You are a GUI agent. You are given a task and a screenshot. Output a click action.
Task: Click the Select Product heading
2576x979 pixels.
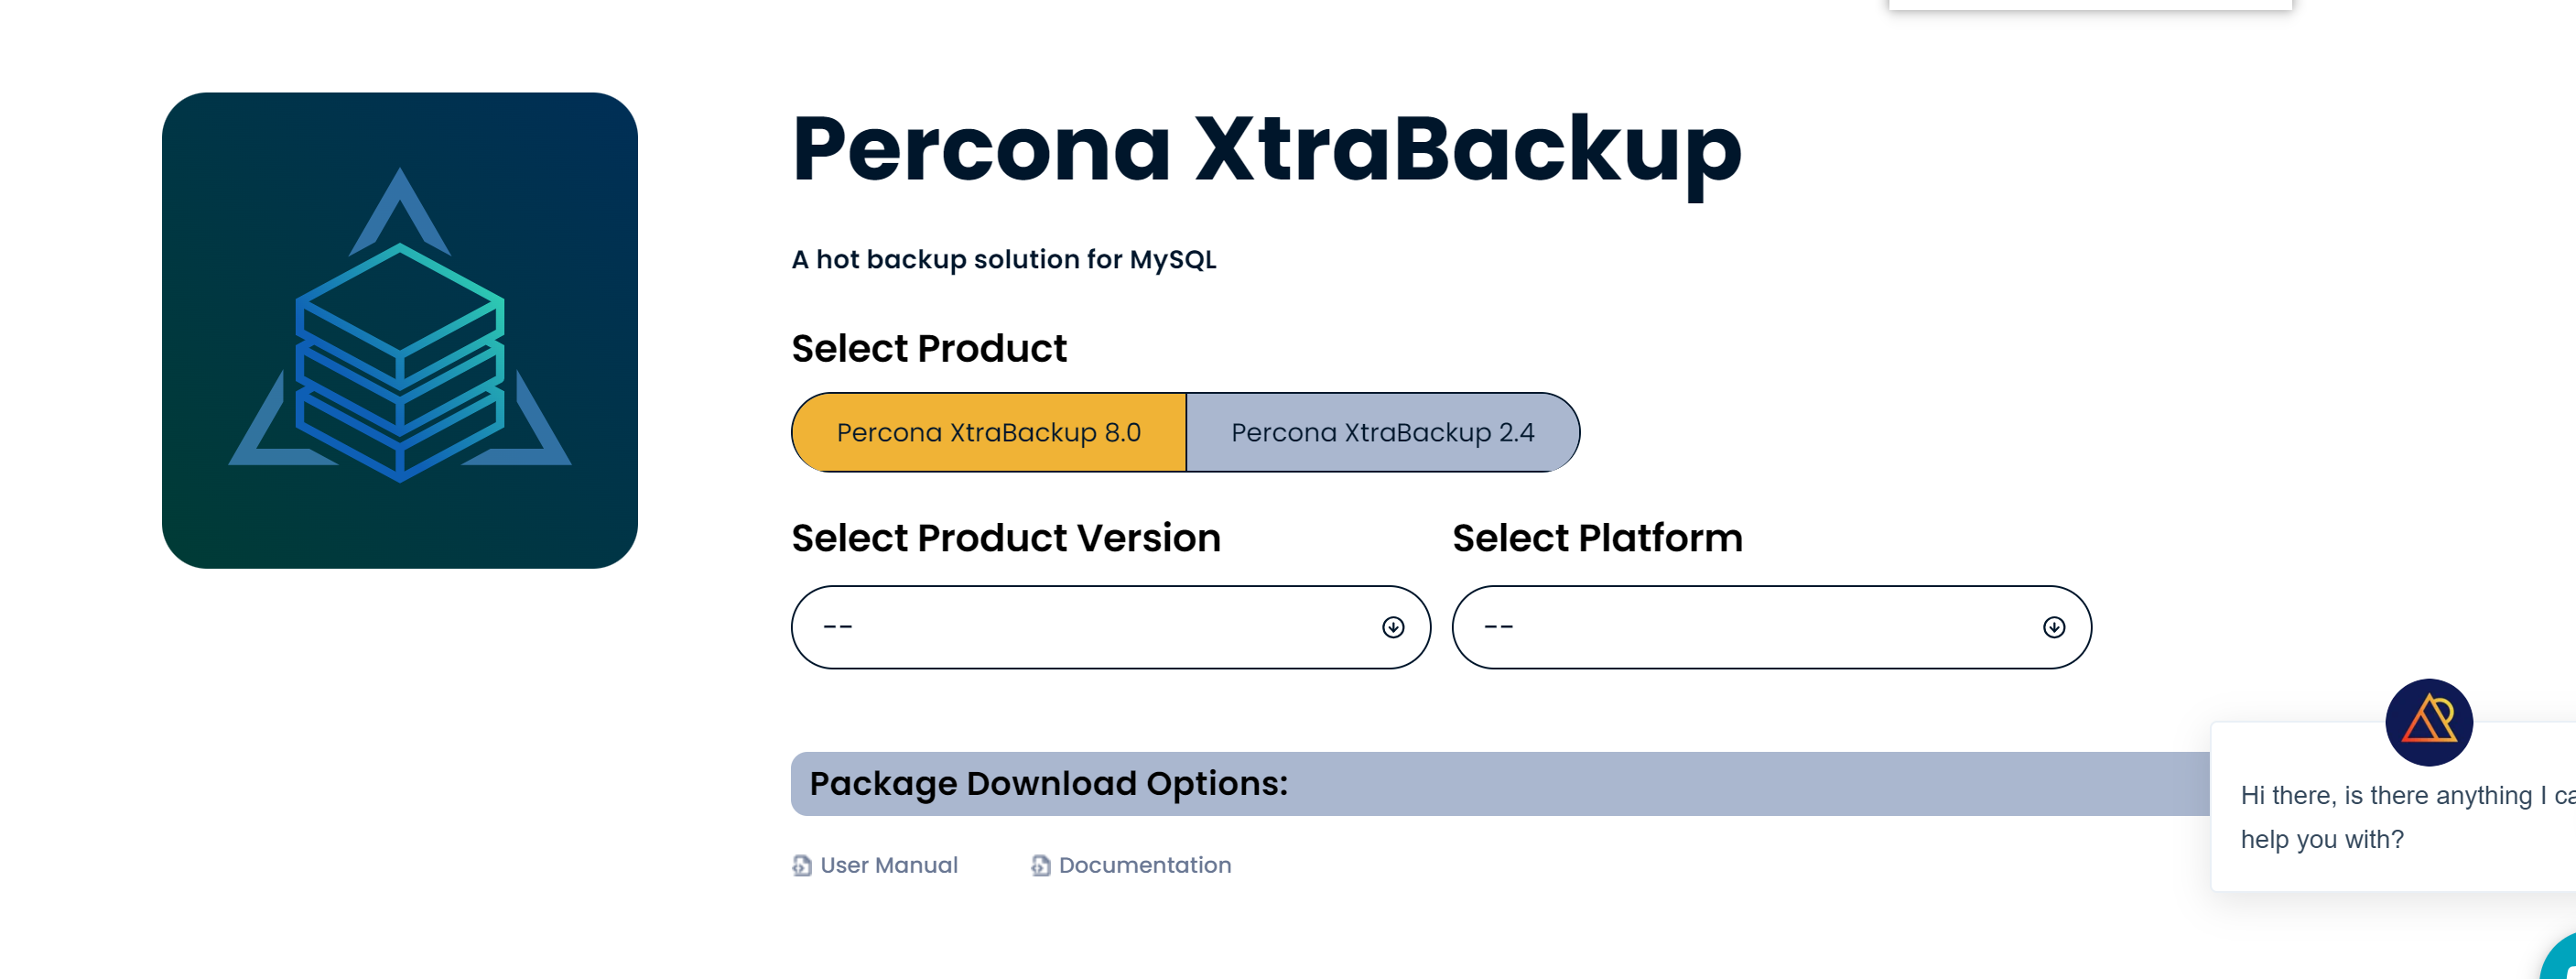[929, 349]
